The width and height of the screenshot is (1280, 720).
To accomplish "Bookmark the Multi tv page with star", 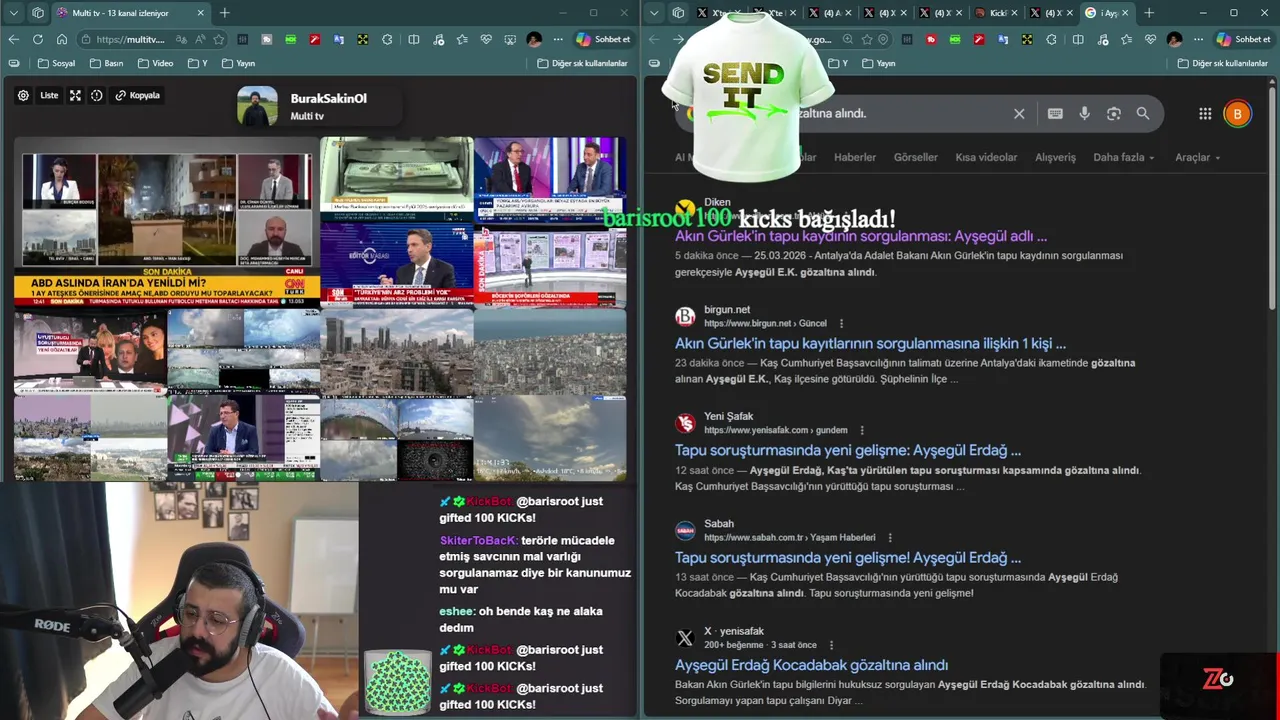I will pyautogui.click(x=219, y=39).
